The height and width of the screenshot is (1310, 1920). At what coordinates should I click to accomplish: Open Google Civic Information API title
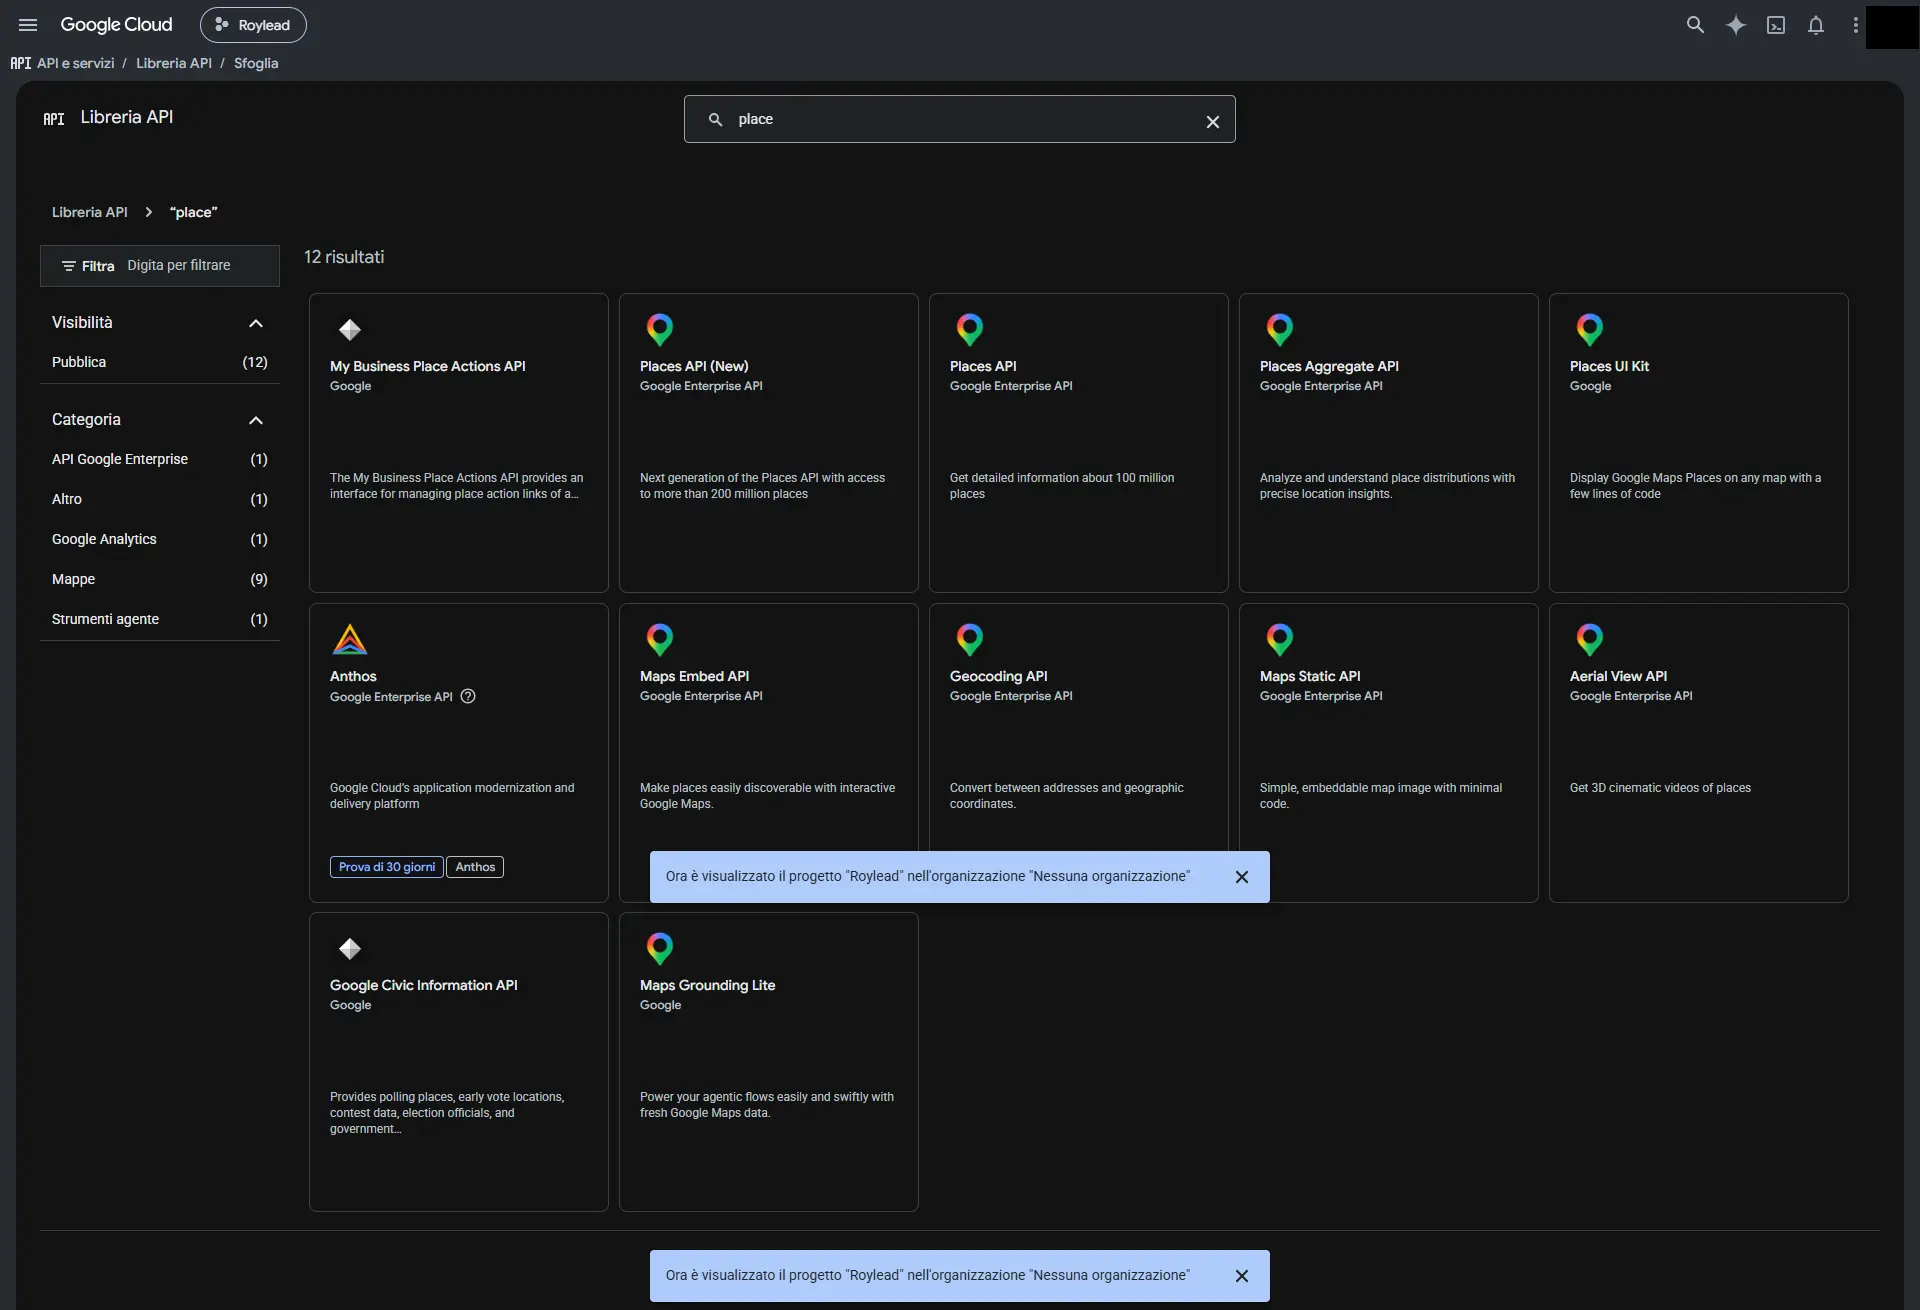pos(424,985)
